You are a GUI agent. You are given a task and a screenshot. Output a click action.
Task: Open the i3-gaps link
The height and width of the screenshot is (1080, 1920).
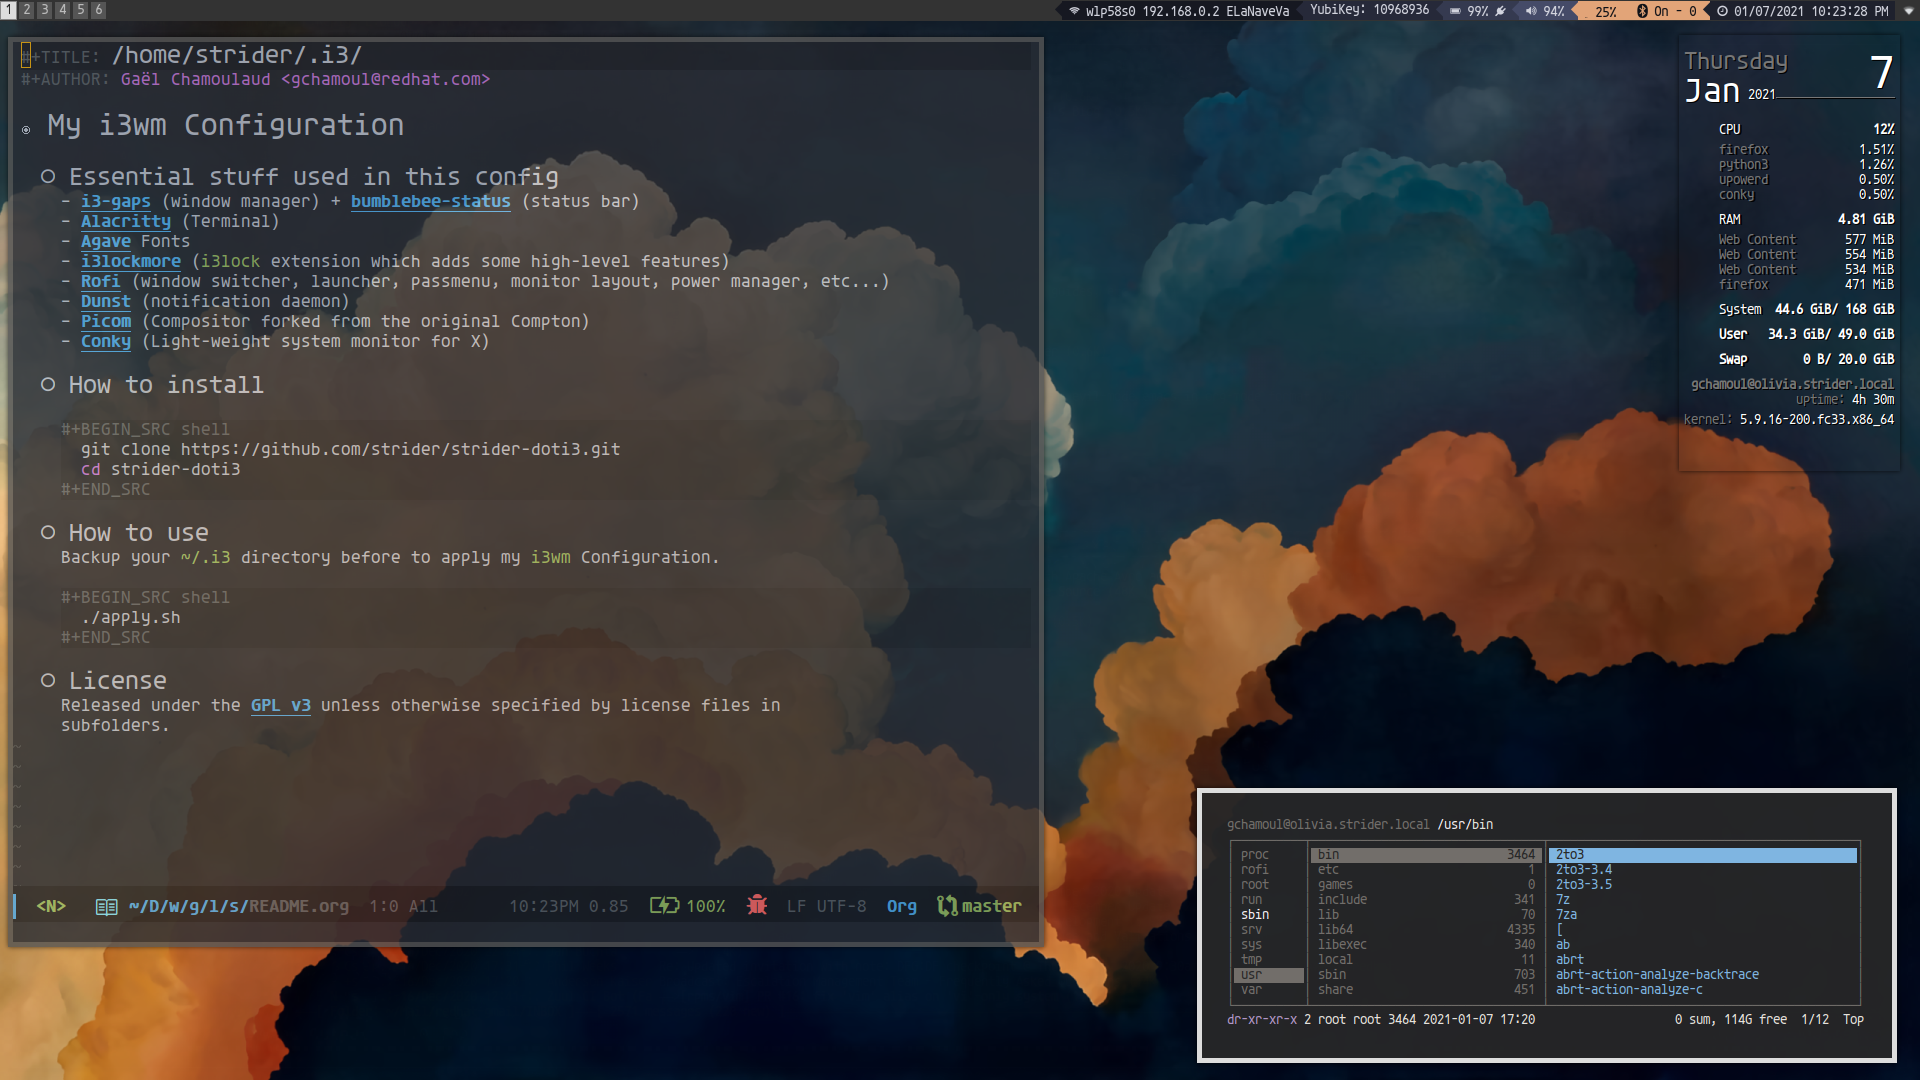116,201
